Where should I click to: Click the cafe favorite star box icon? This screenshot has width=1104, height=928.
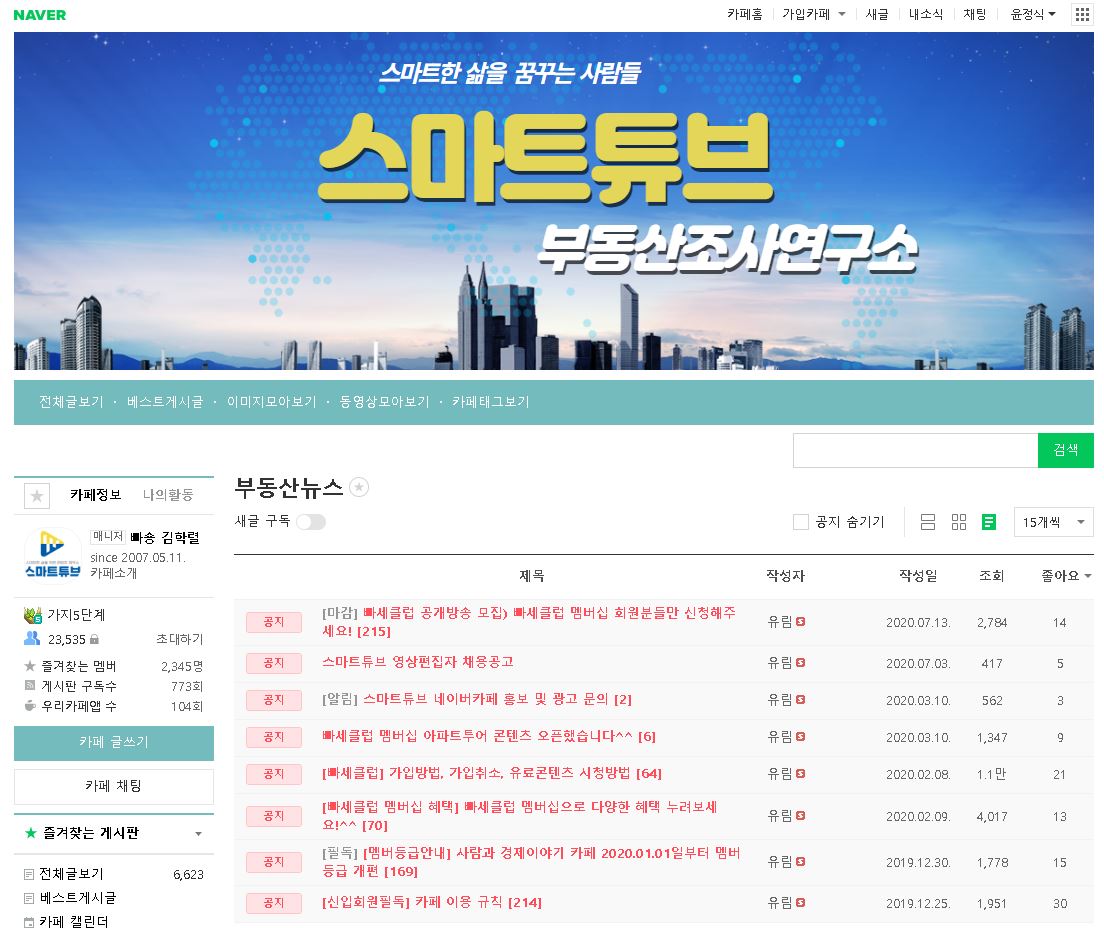(x=37, y=496)
